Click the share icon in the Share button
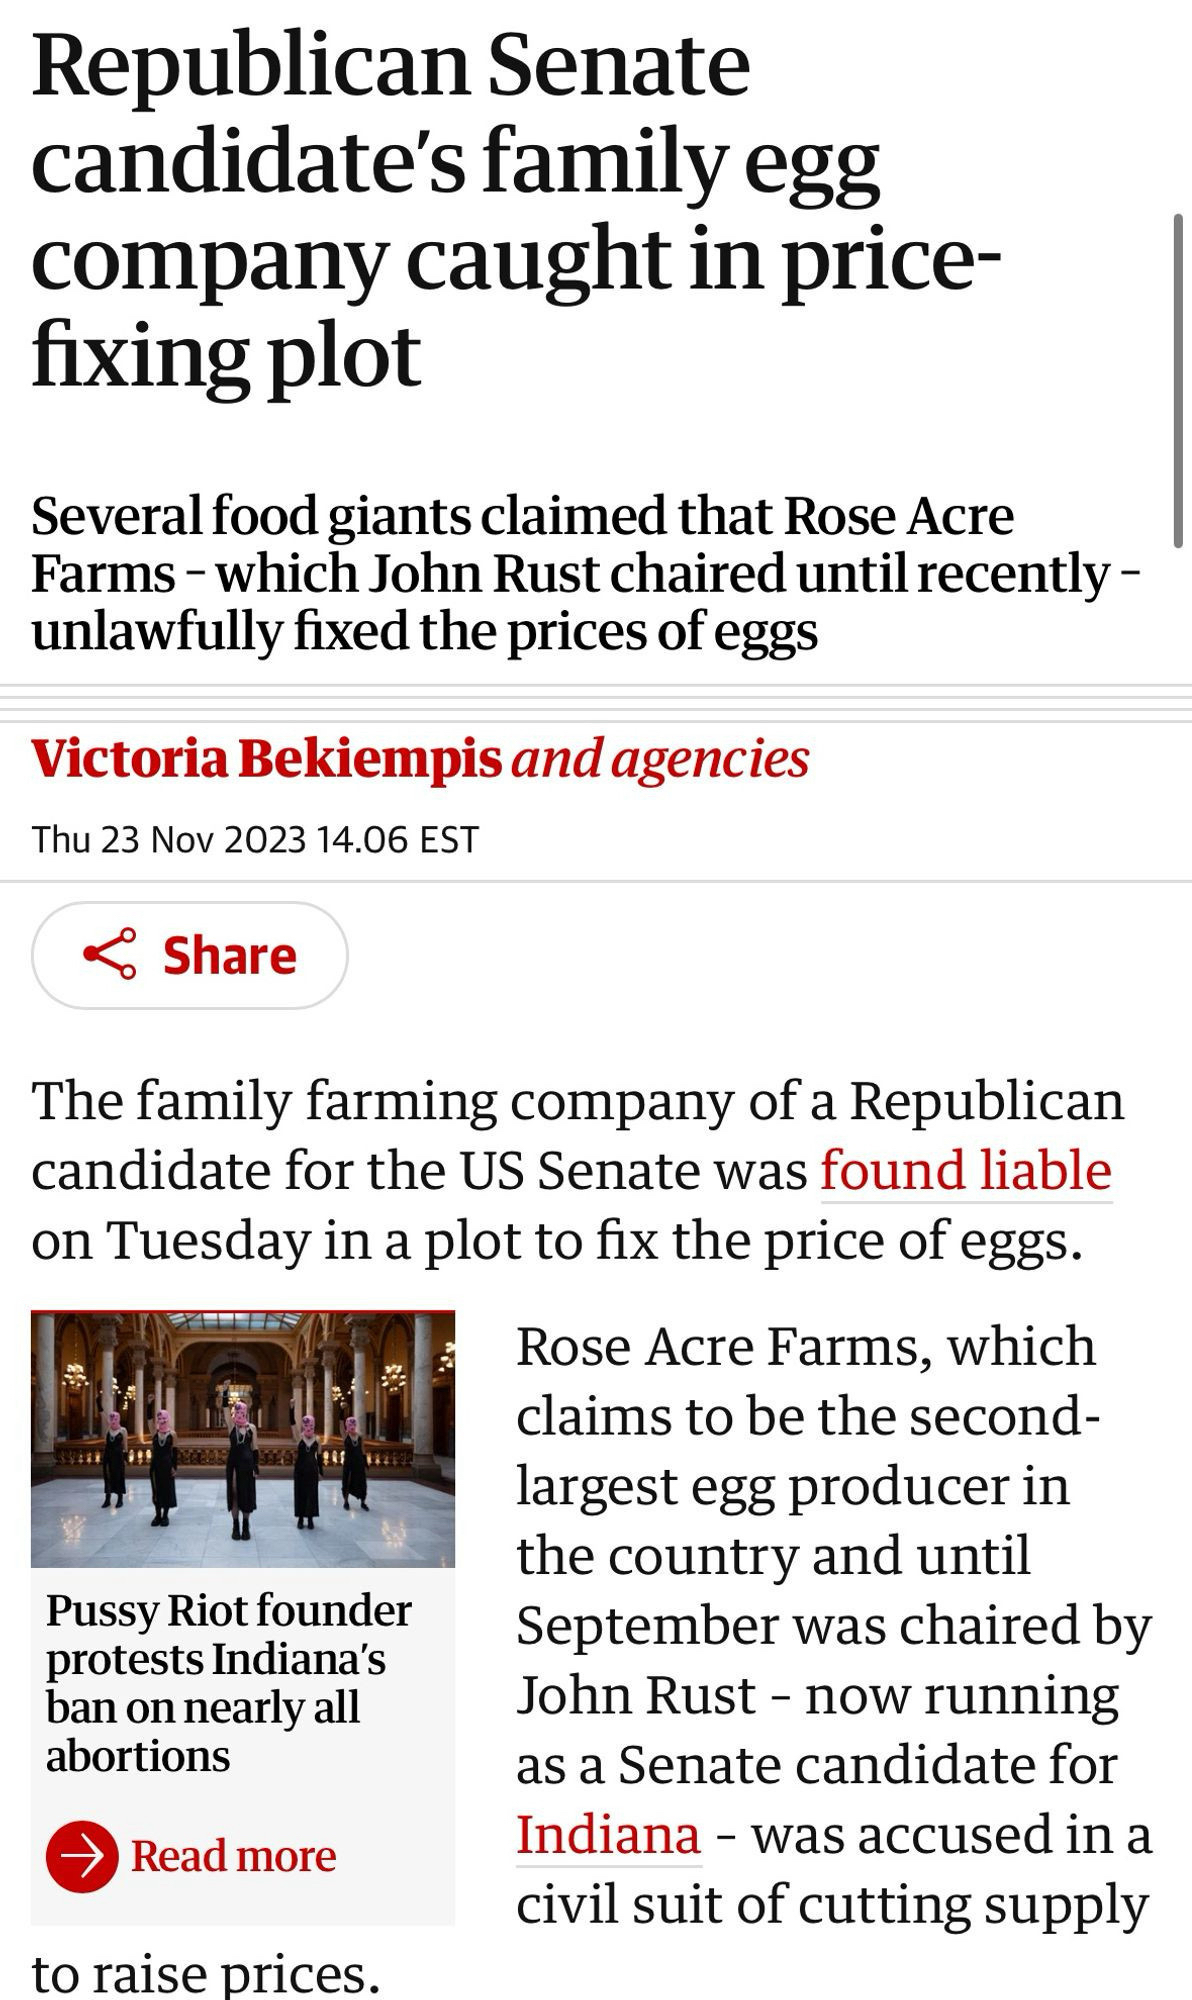Viewport: 1192px width, 2000px height. point(110,954)
